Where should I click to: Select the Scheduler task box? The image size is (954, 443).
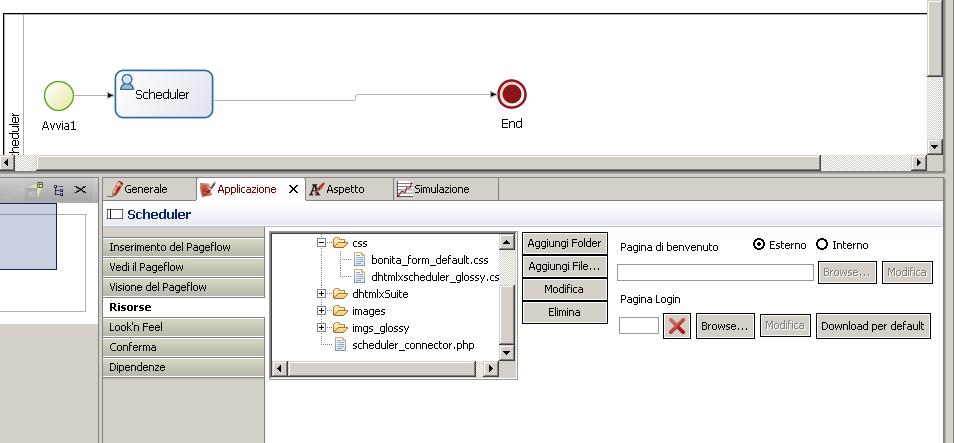(x=164, y=94)
